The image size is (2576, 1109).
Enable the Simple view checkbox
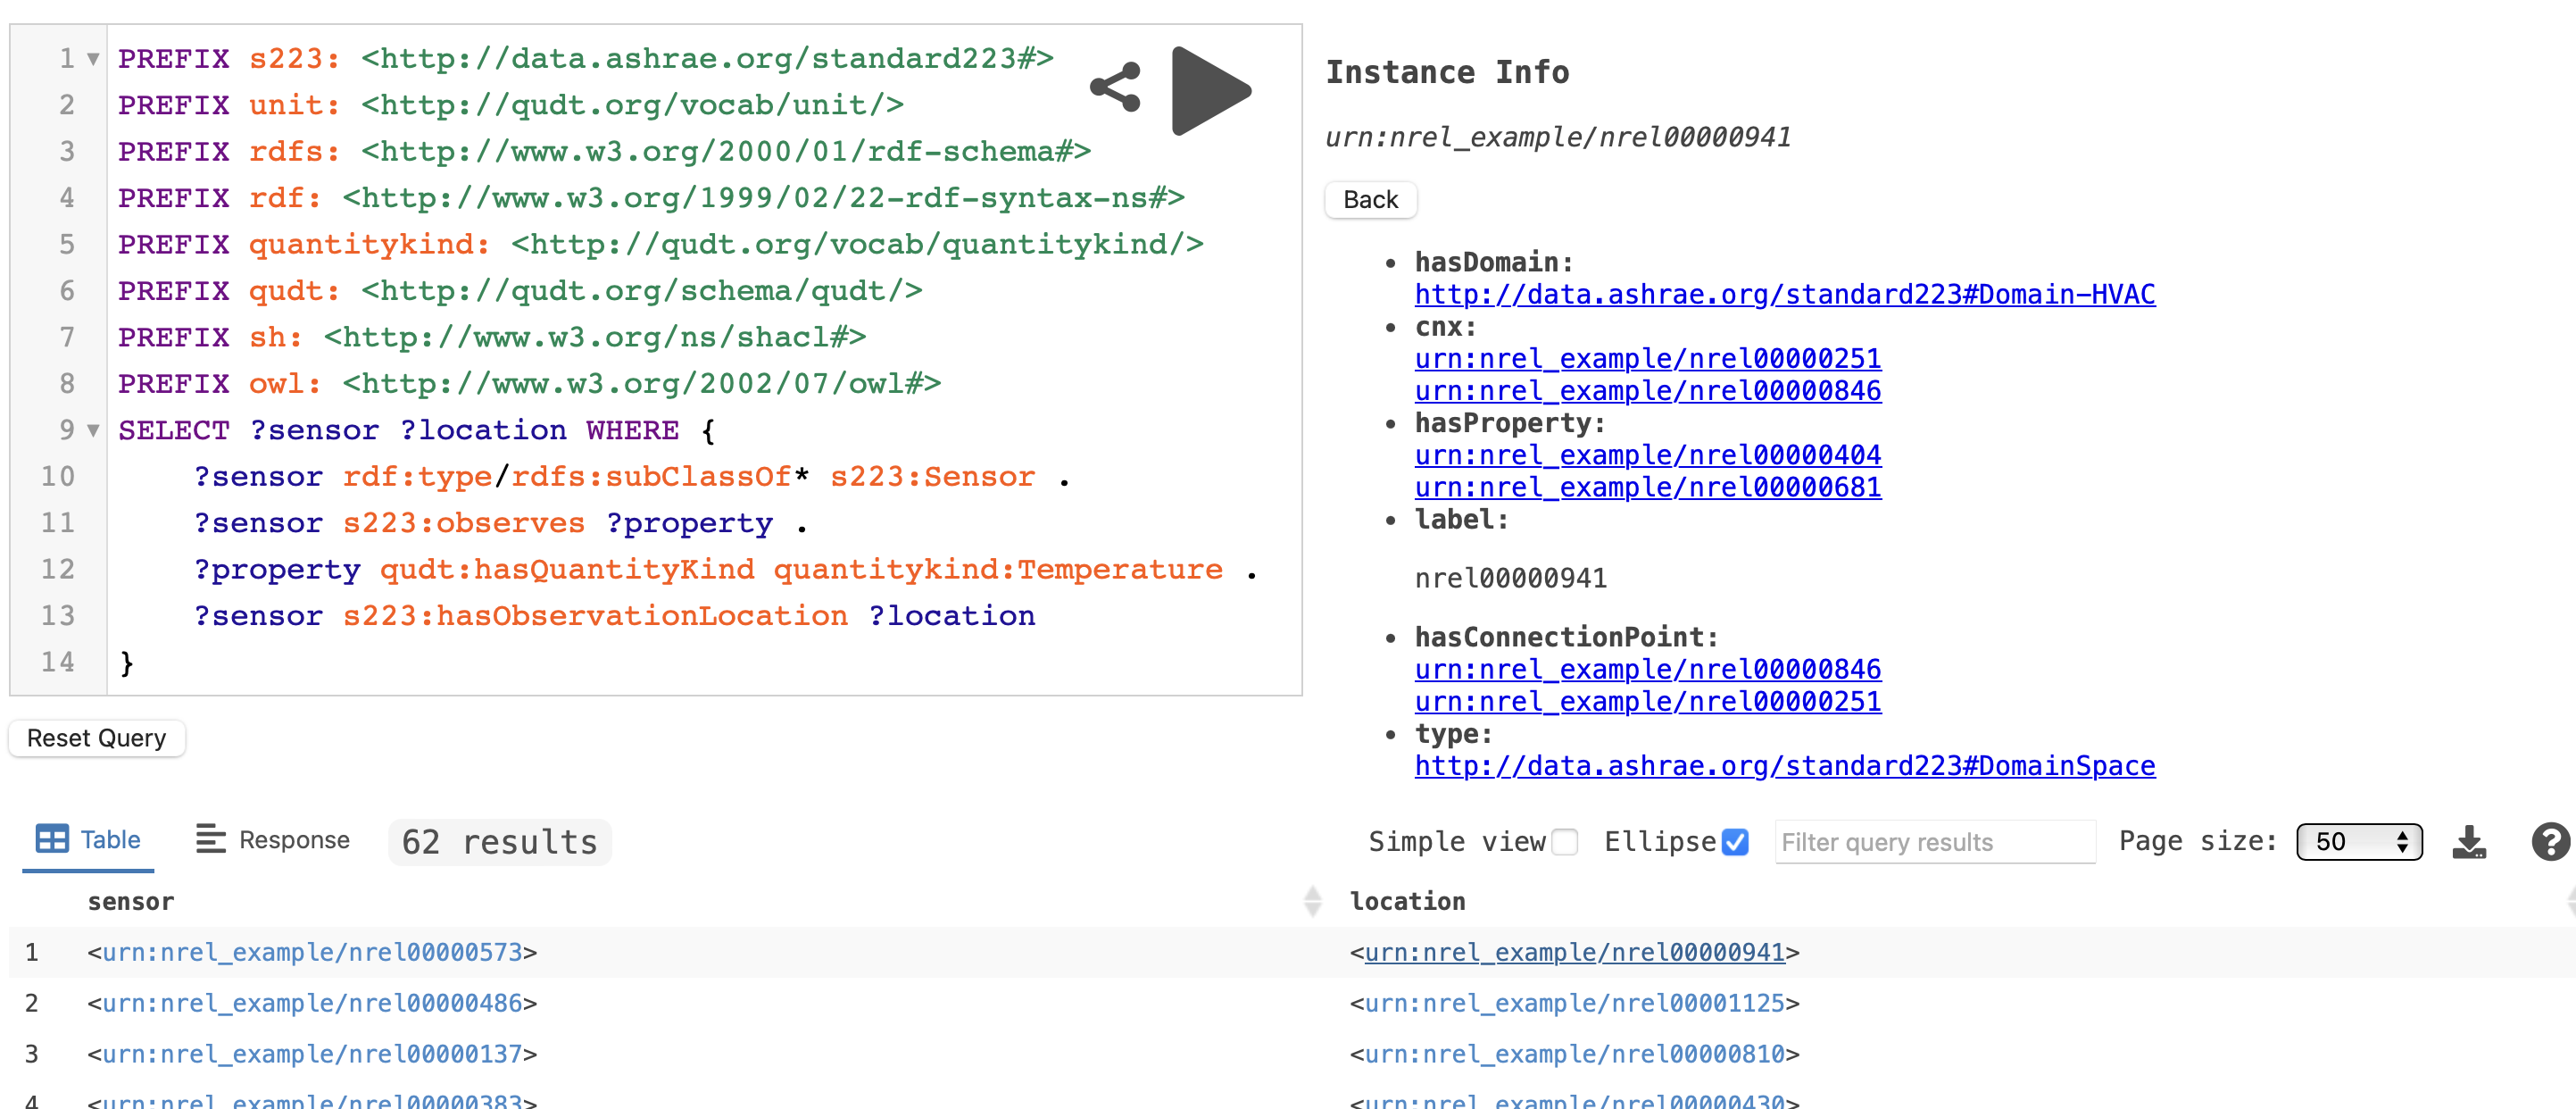click(1565, 842)
